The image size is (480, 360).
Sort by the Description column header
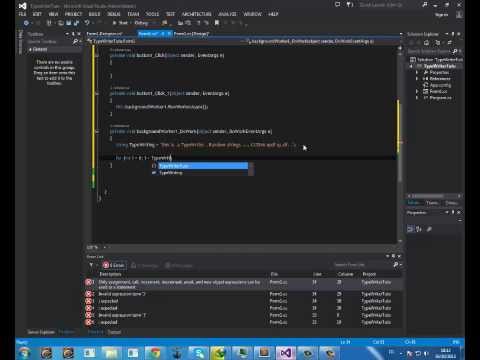pos(110,274)
